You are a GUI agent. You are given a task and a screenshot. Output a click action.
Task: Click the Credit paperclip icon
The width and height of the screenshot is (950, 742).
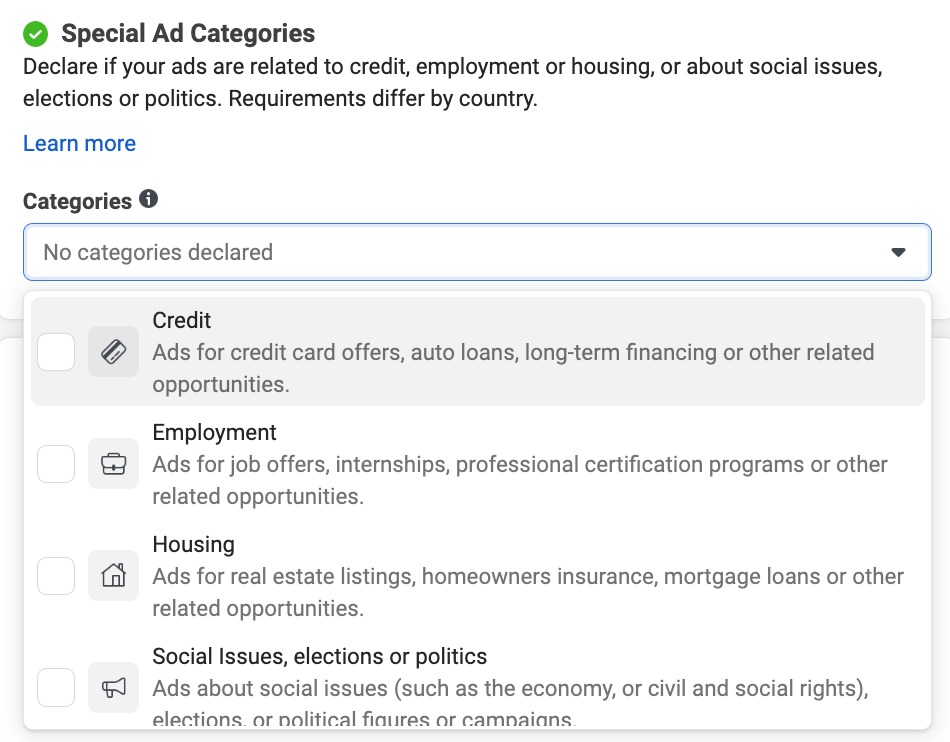(113, 352)
